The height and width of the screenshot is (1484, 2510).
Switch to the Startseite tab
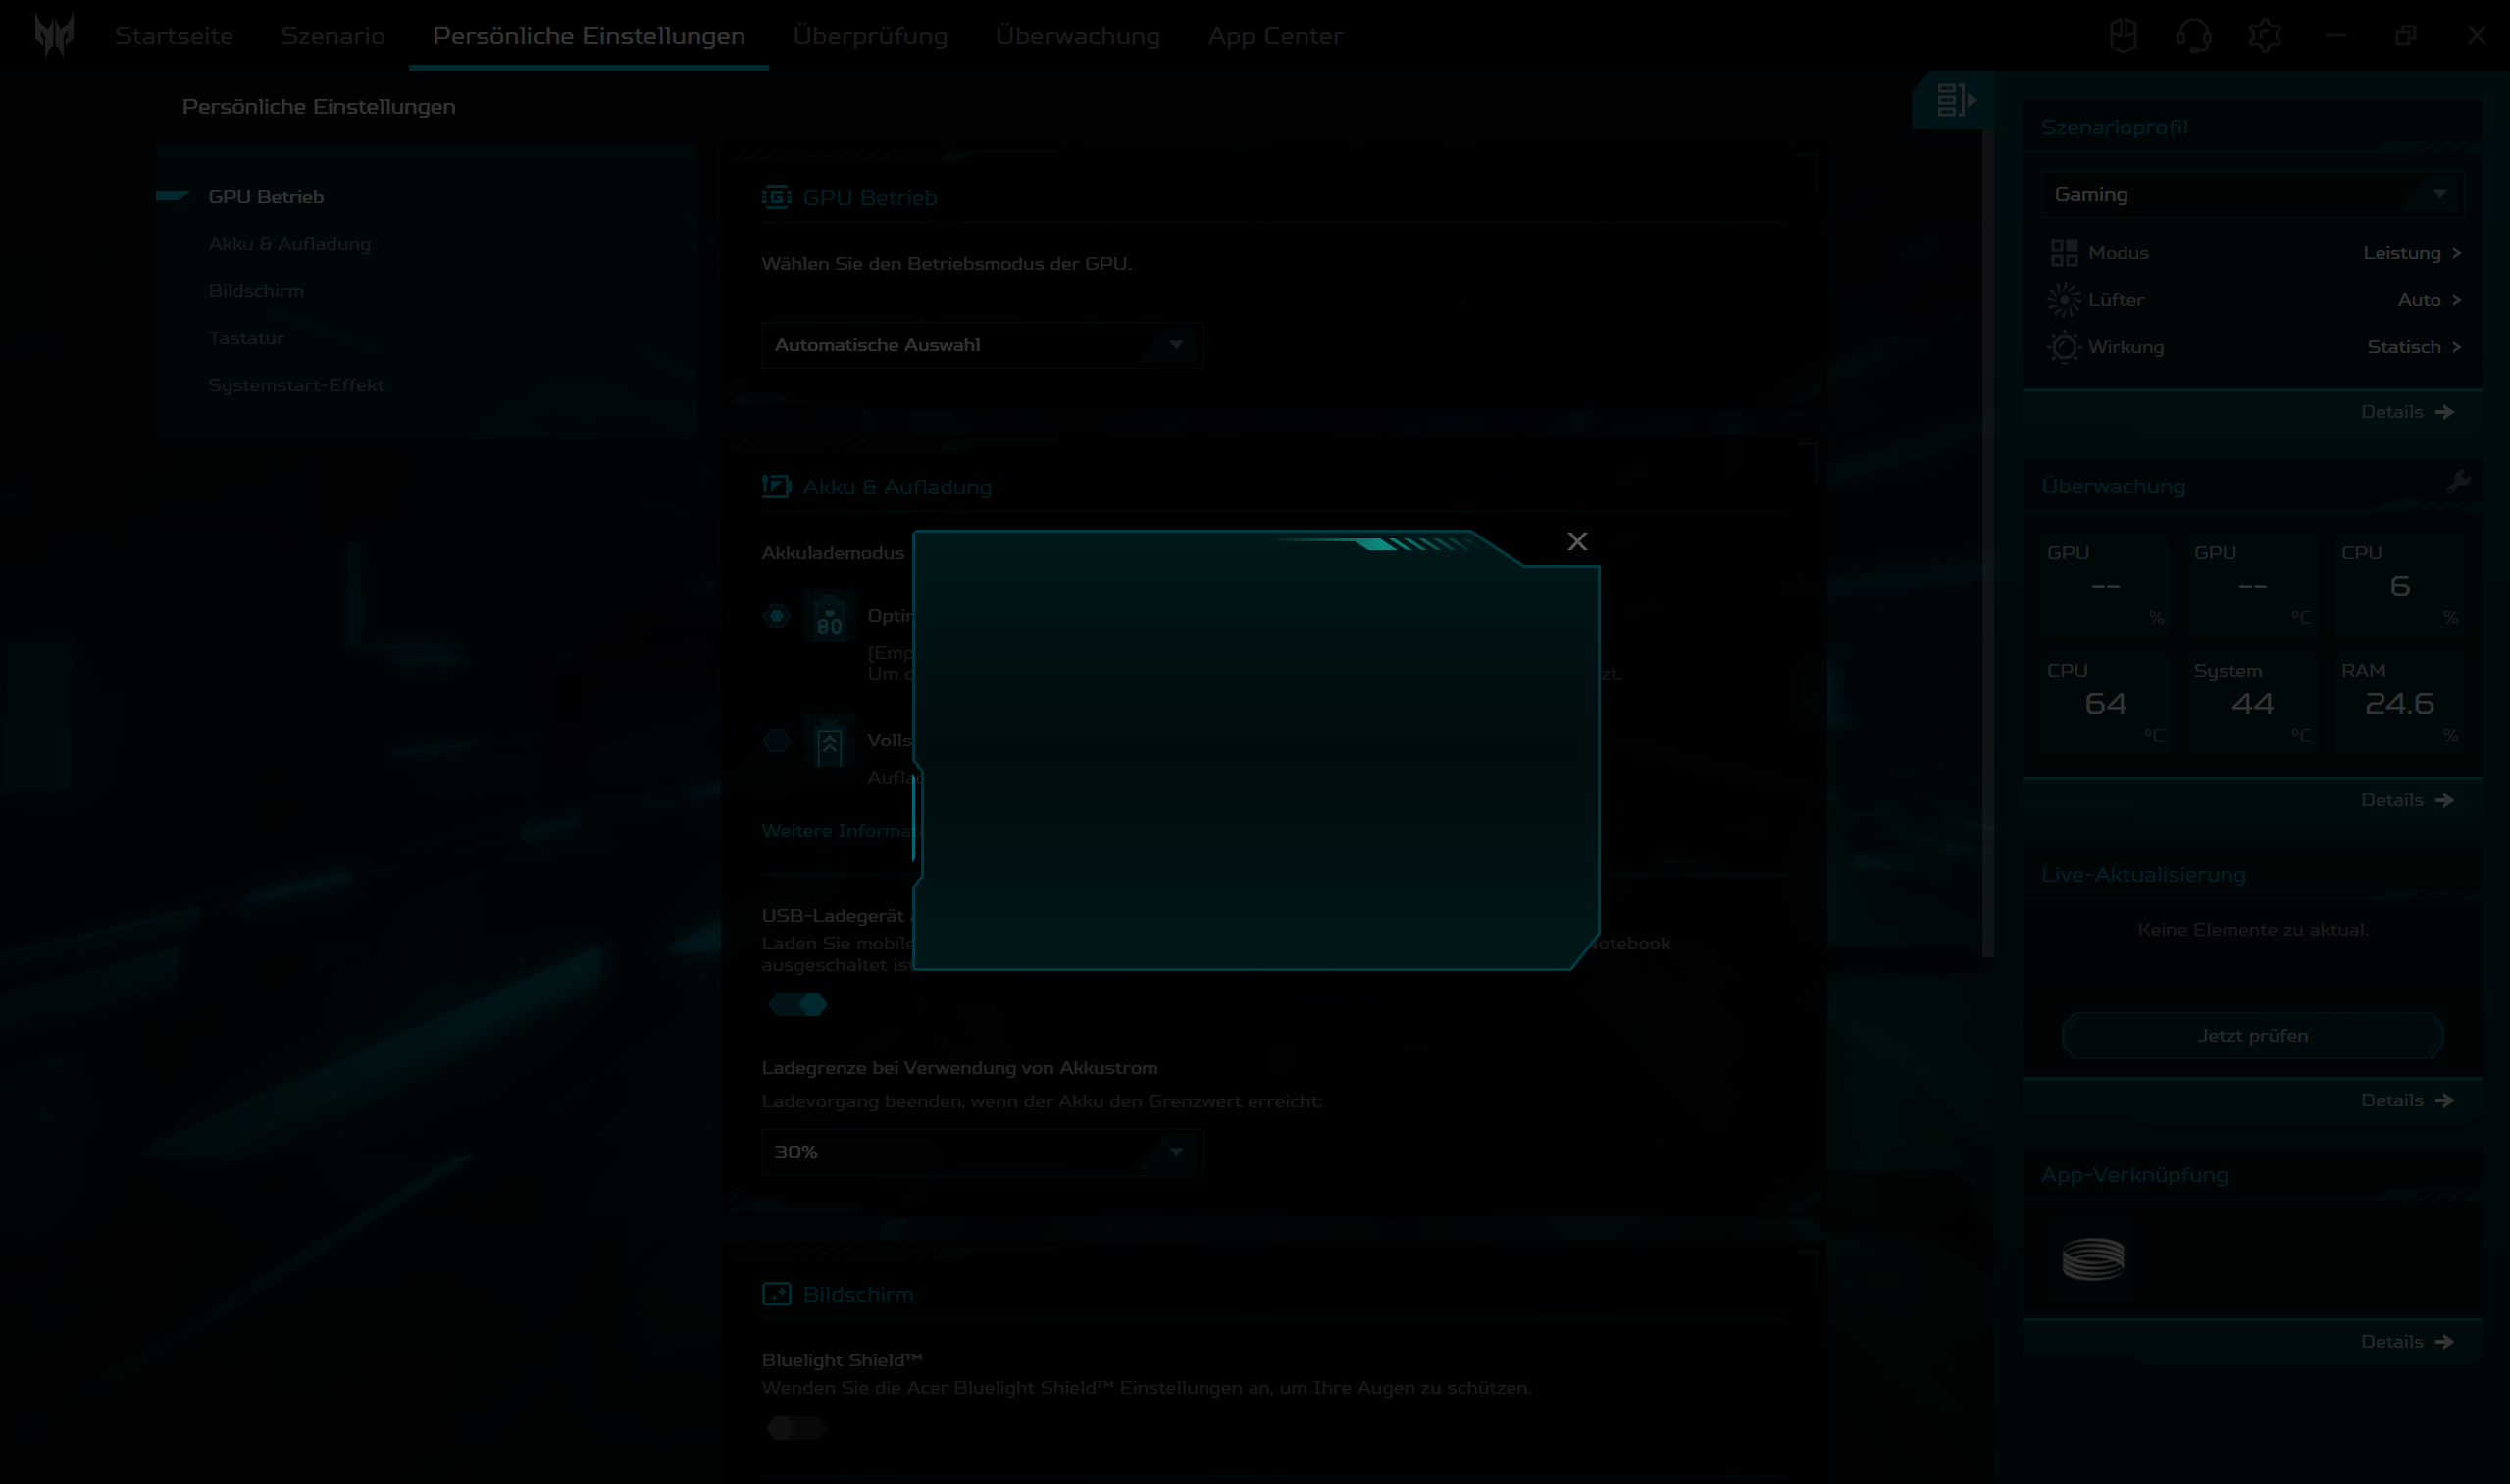(174, 36)
